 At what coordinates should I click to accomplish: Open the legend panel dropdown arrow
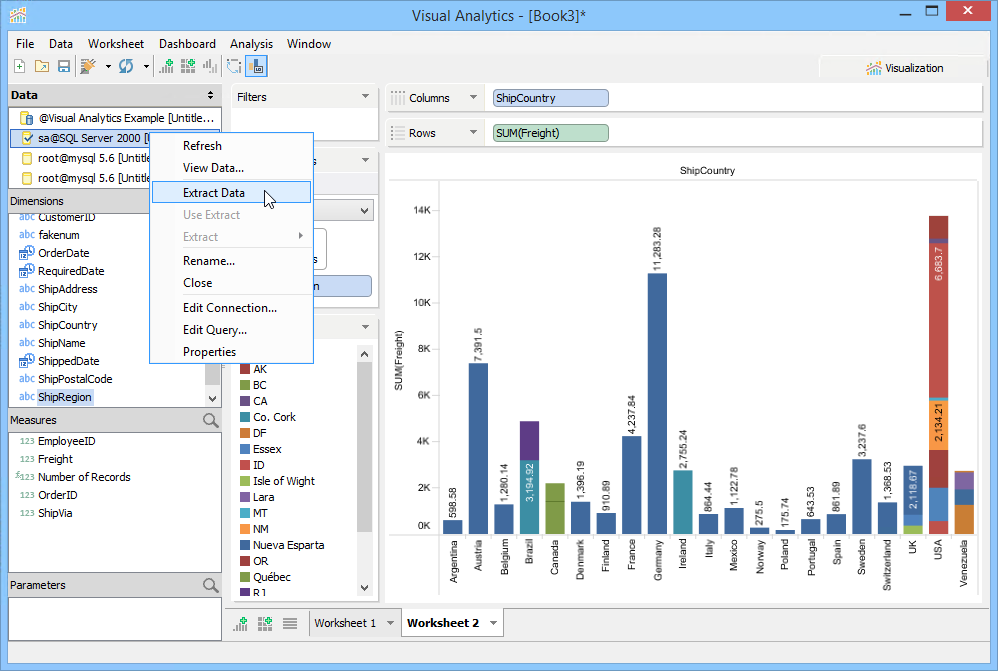click(x=365, y=327)
